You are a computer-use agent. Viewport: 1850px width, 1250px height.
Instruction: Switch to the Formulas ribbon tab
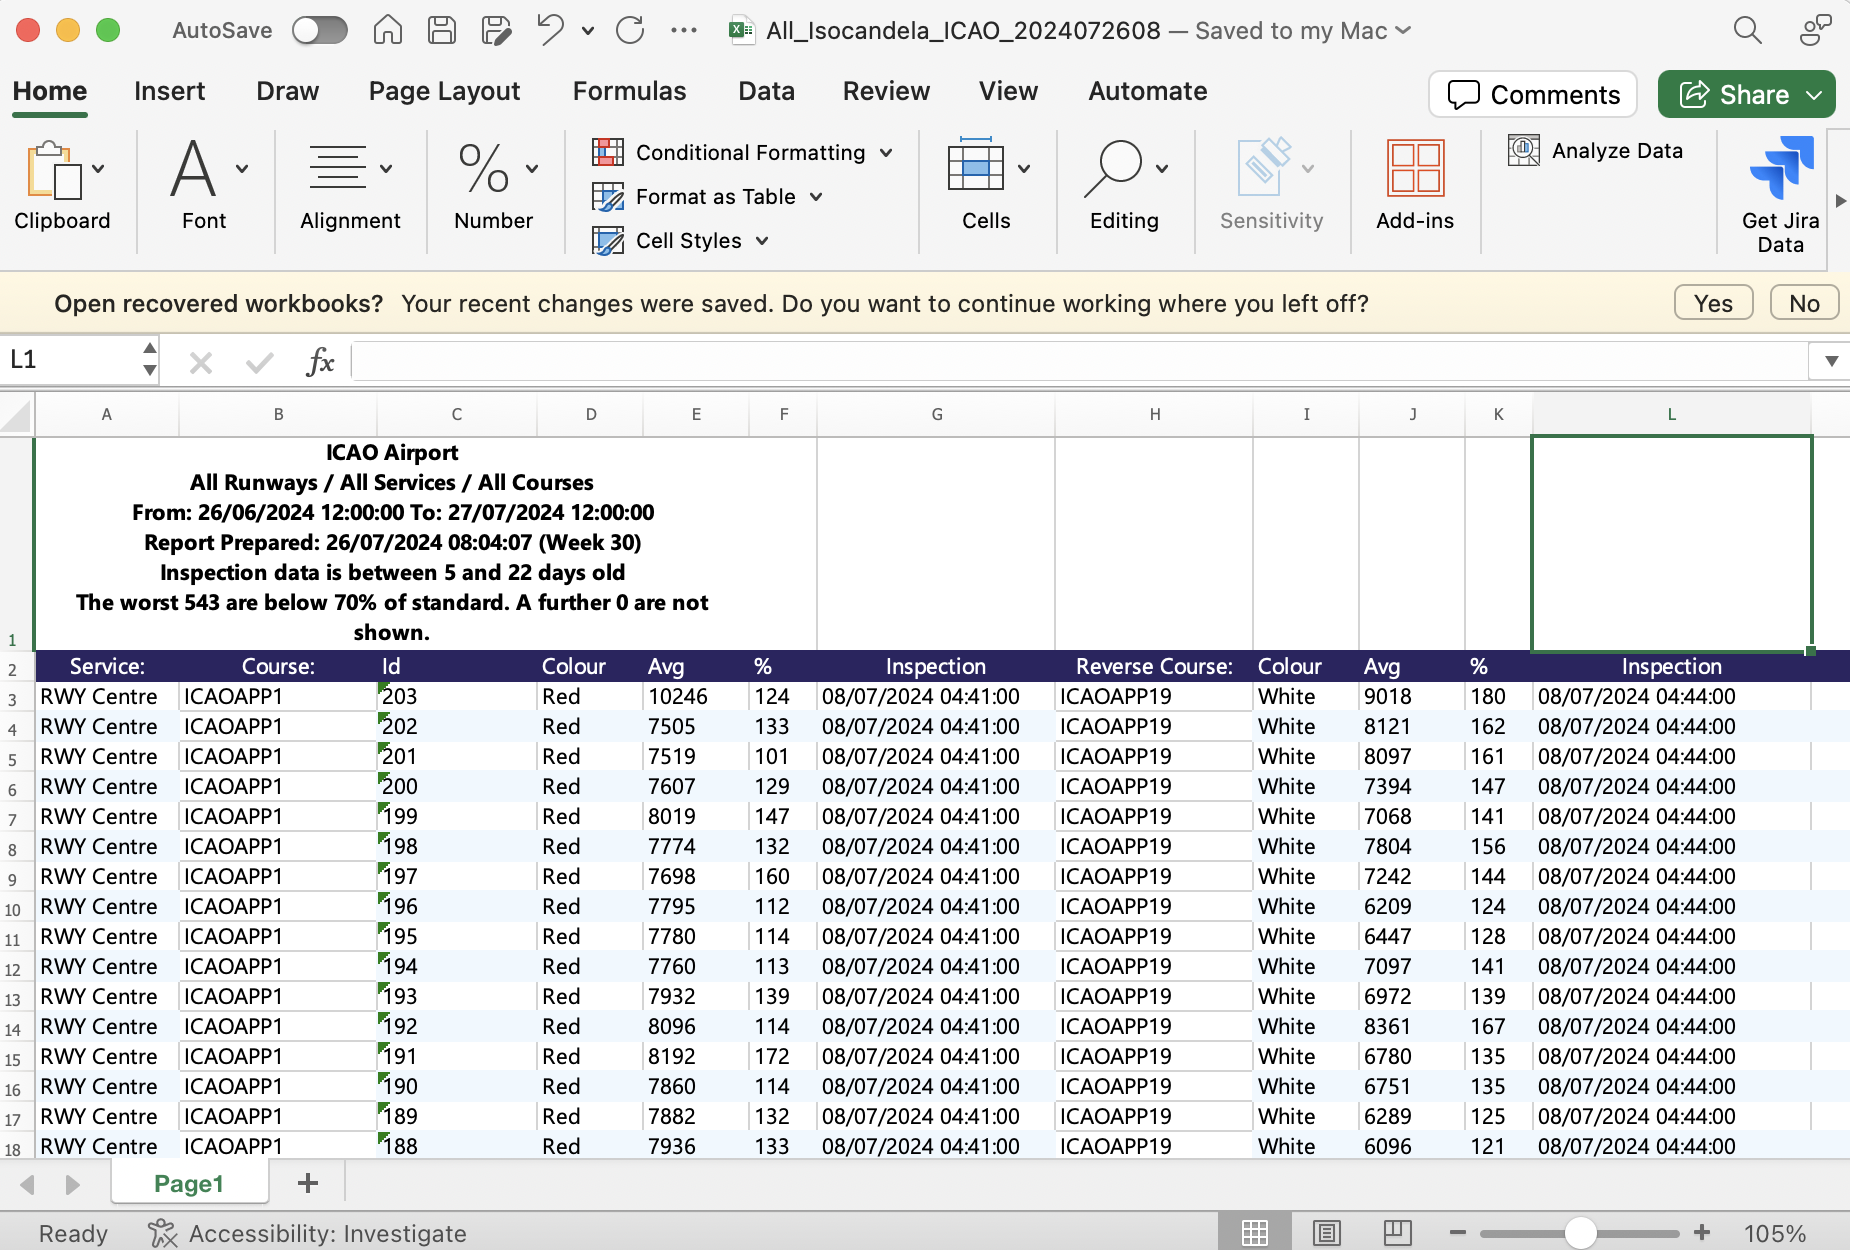(629, 91)
